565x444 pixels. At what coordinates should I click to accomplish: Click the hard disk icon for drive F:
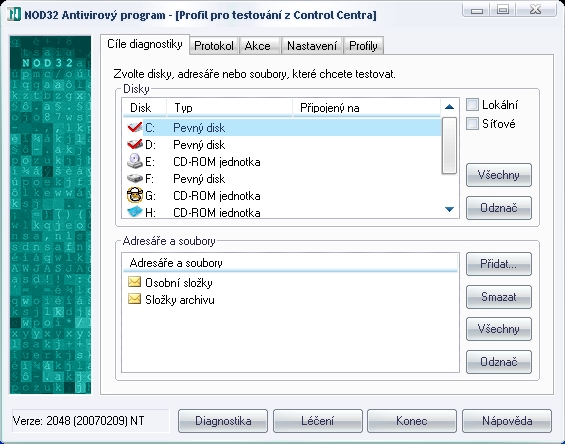point(135,178)
